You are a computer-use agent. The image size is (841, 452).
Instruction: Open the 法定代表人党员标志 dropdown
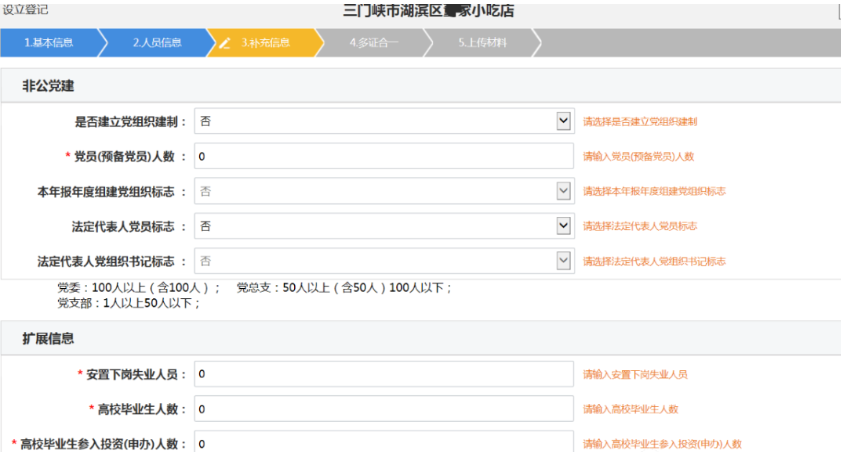pos(384,226)
